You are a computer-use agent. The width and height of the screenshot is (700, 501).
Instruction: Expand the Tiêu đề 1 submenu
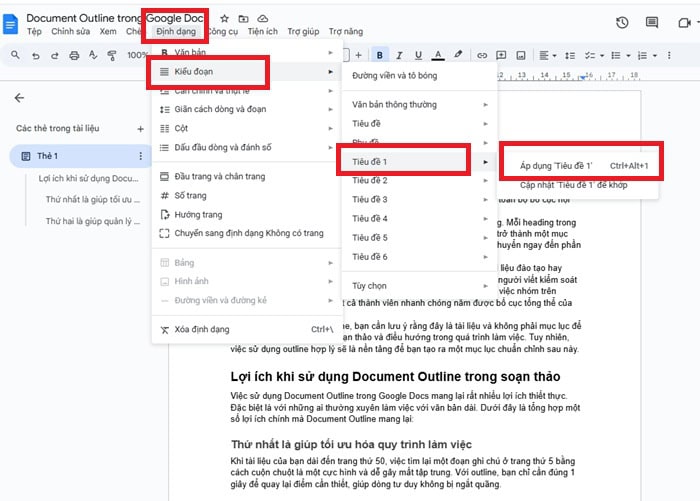coord(420,162)
